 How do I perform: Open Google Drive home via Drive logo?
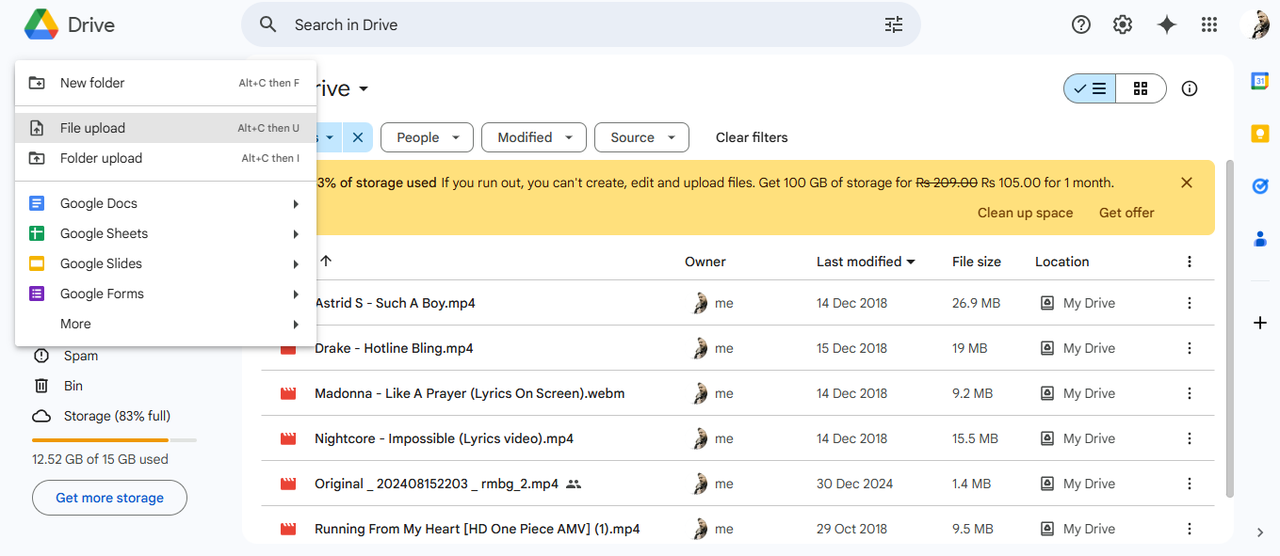(70, 25)
